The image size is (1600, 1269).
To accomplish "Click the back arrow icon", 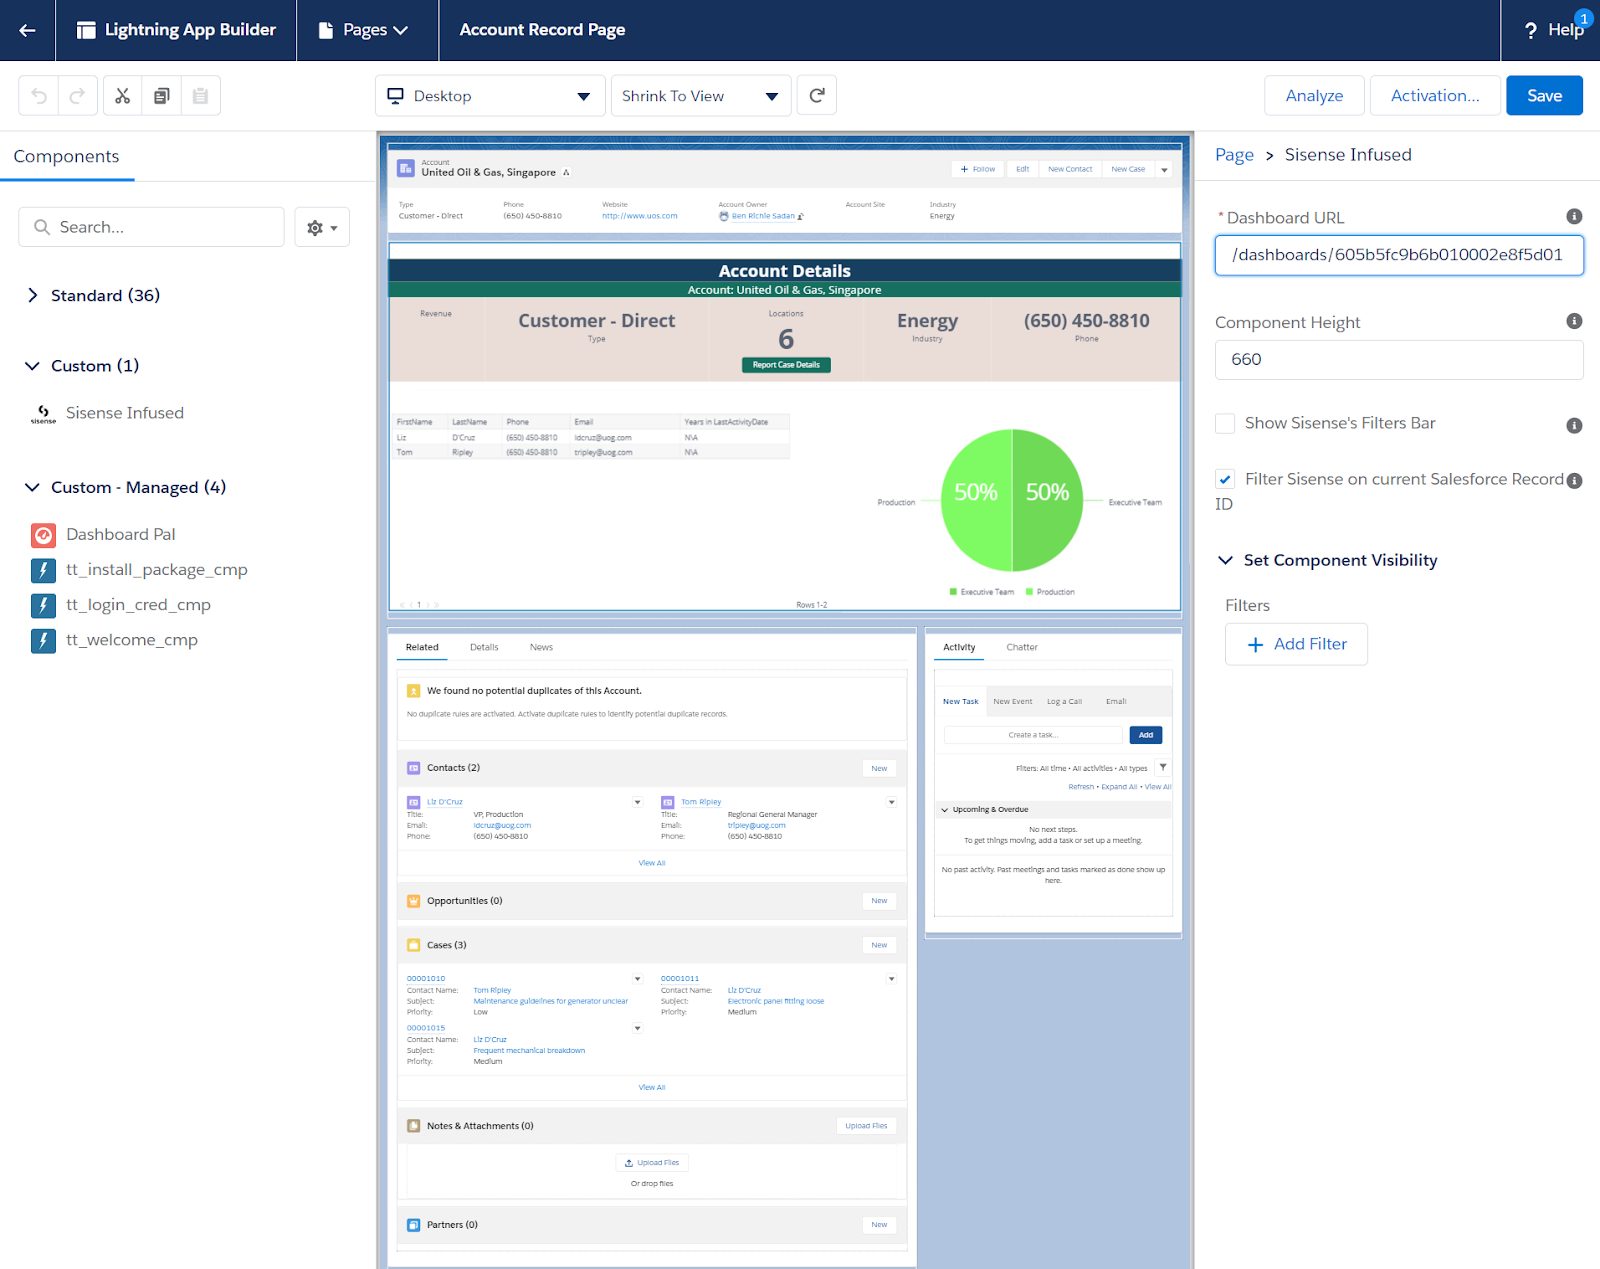I will [27, 30].
